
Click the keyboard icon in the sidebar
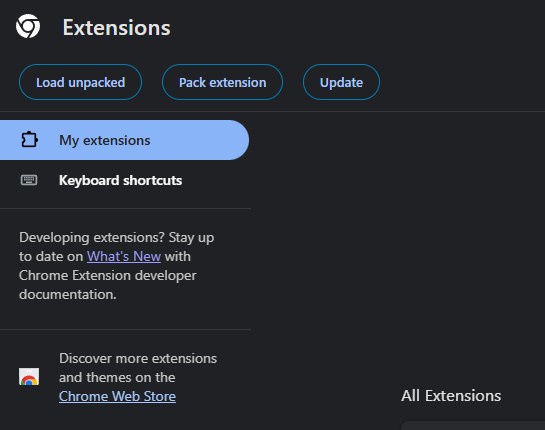(29, 180)
